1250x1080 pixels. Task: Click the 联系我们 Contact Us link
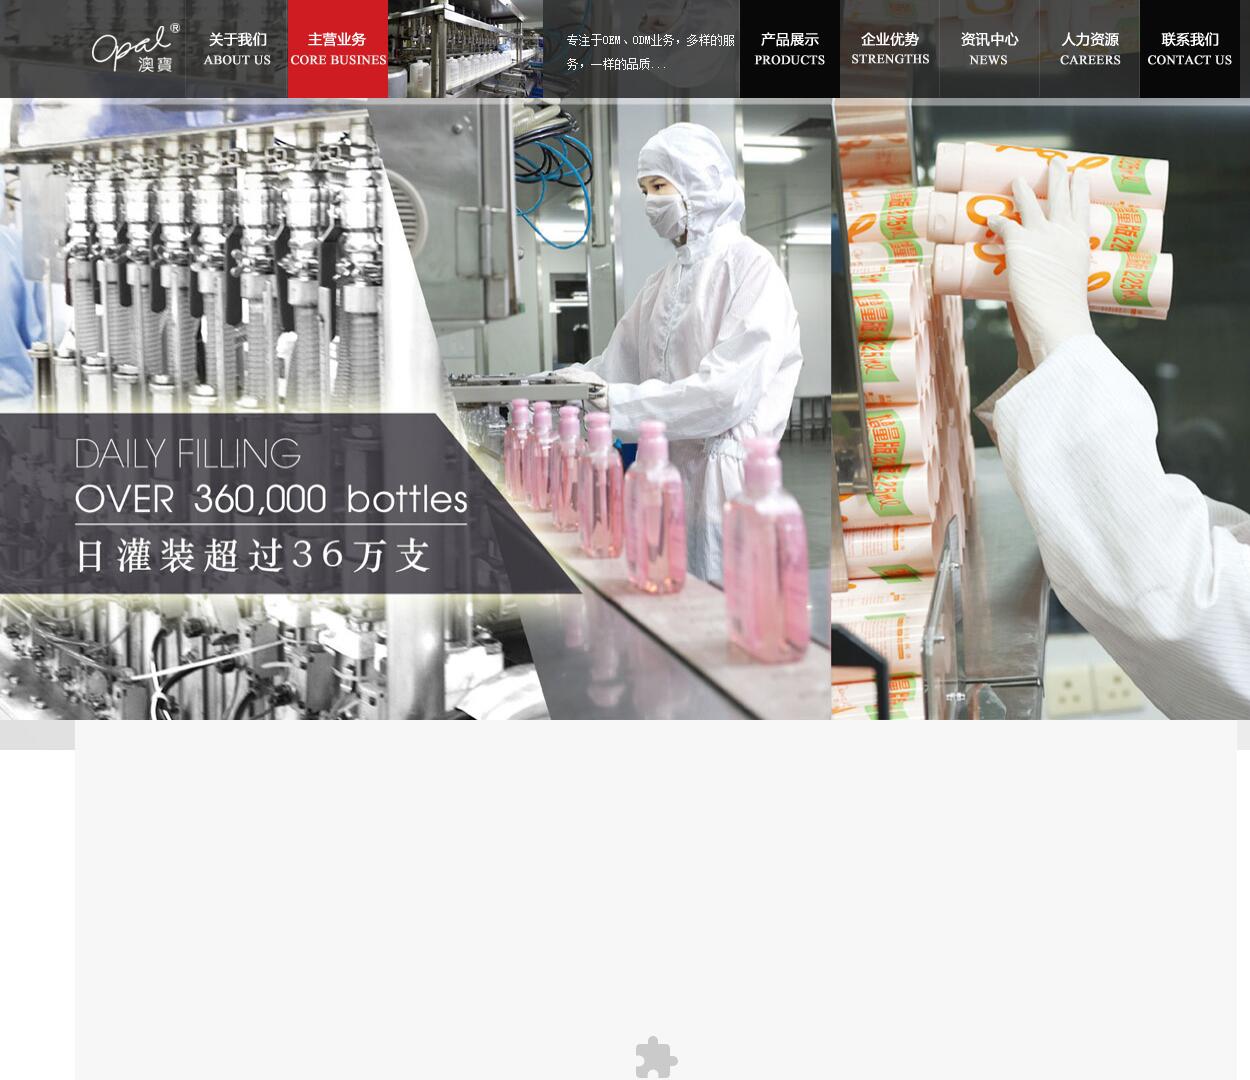(1190, 49)
